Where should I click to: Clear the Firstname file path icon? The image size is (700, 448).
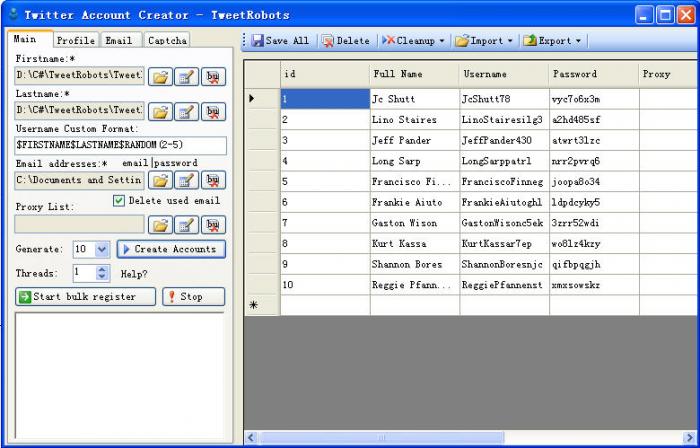(x=213, y=76)
